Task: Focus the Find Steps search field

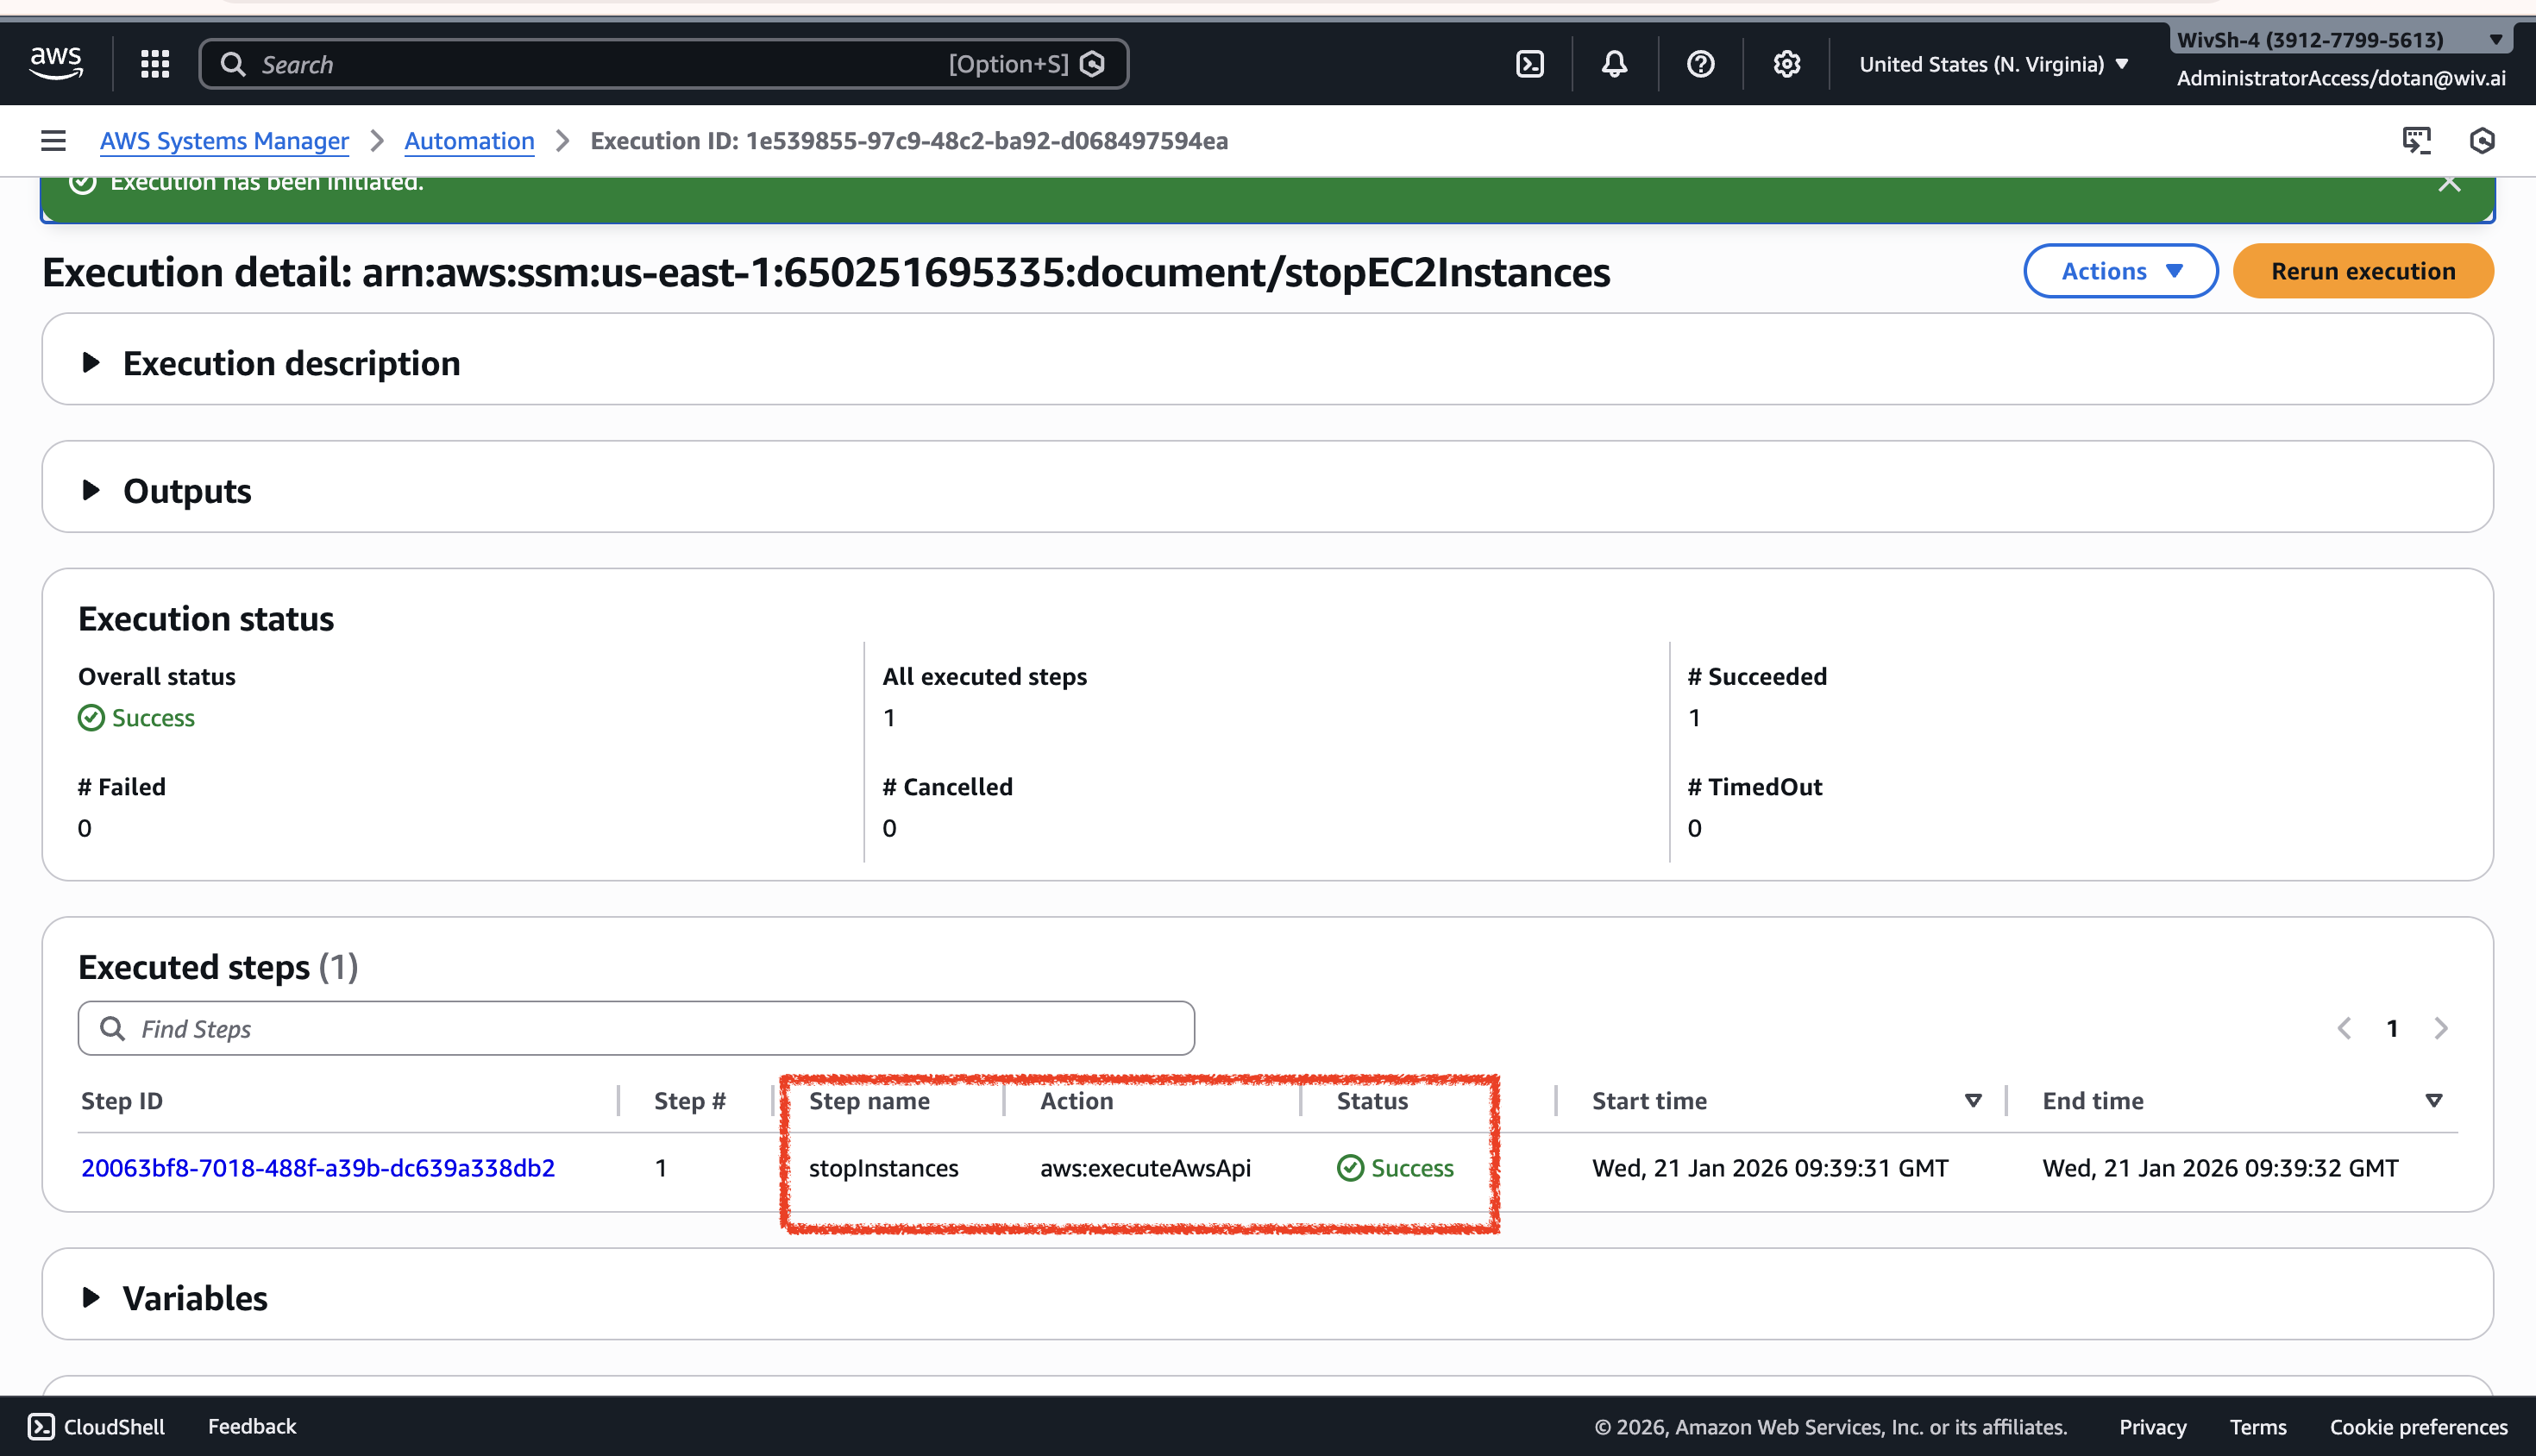Action: (636, 1028)
